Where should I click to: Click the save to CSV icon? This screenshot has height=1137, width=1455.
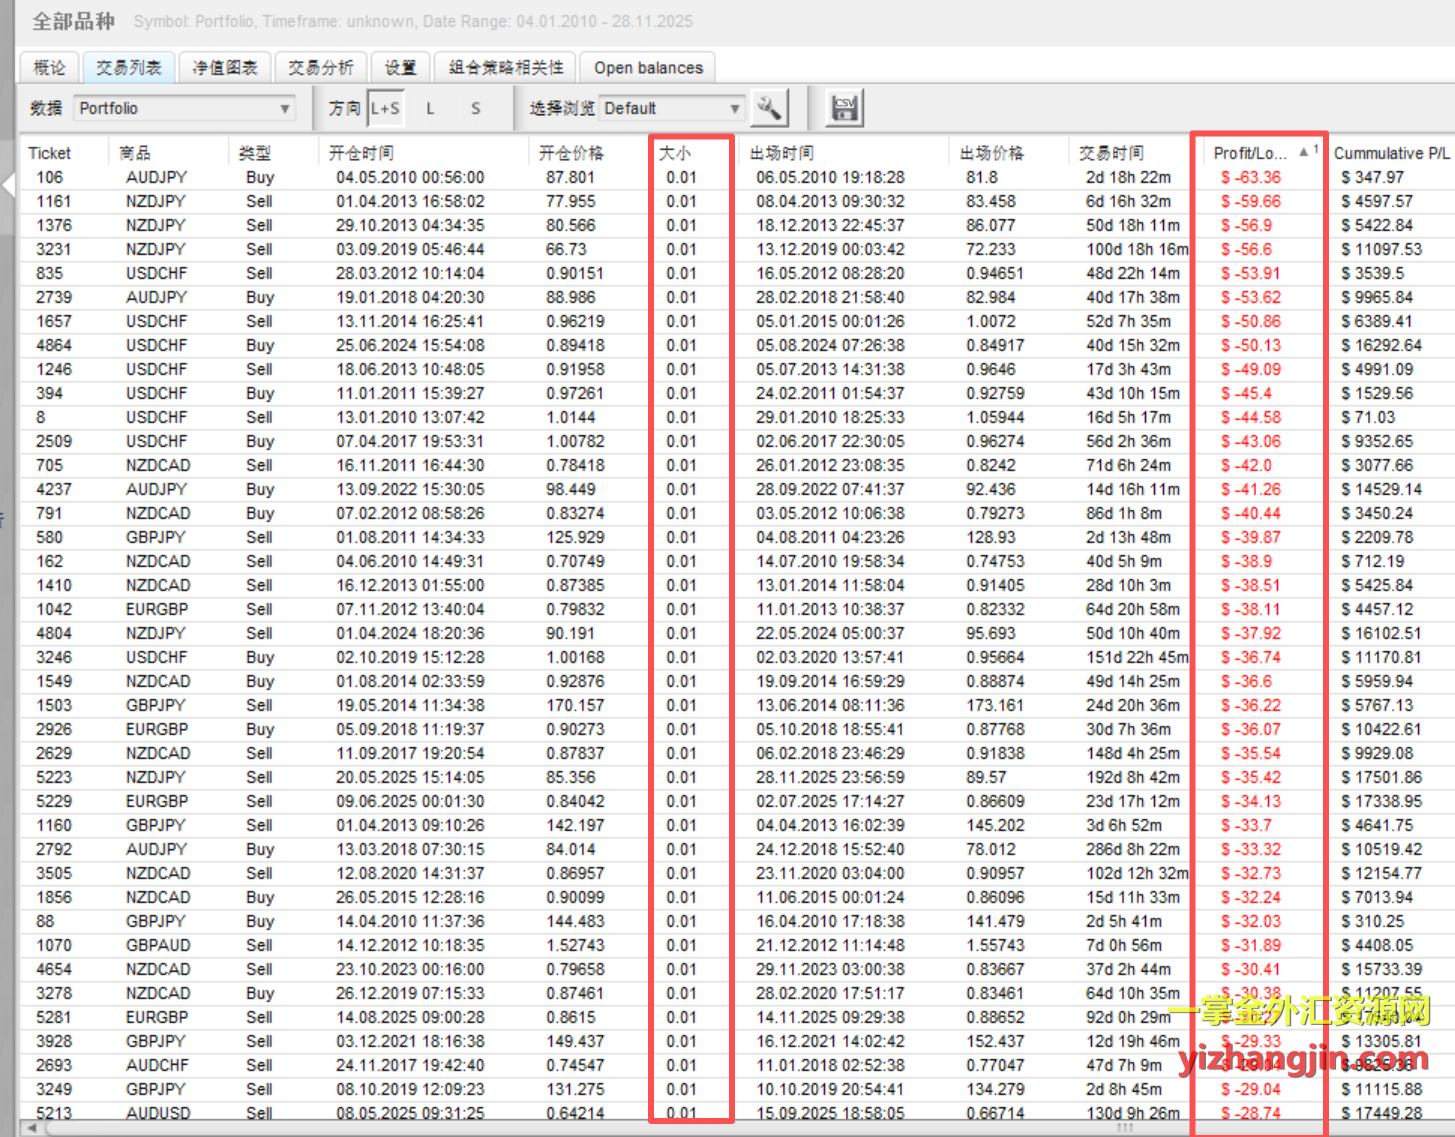[844, 108]
